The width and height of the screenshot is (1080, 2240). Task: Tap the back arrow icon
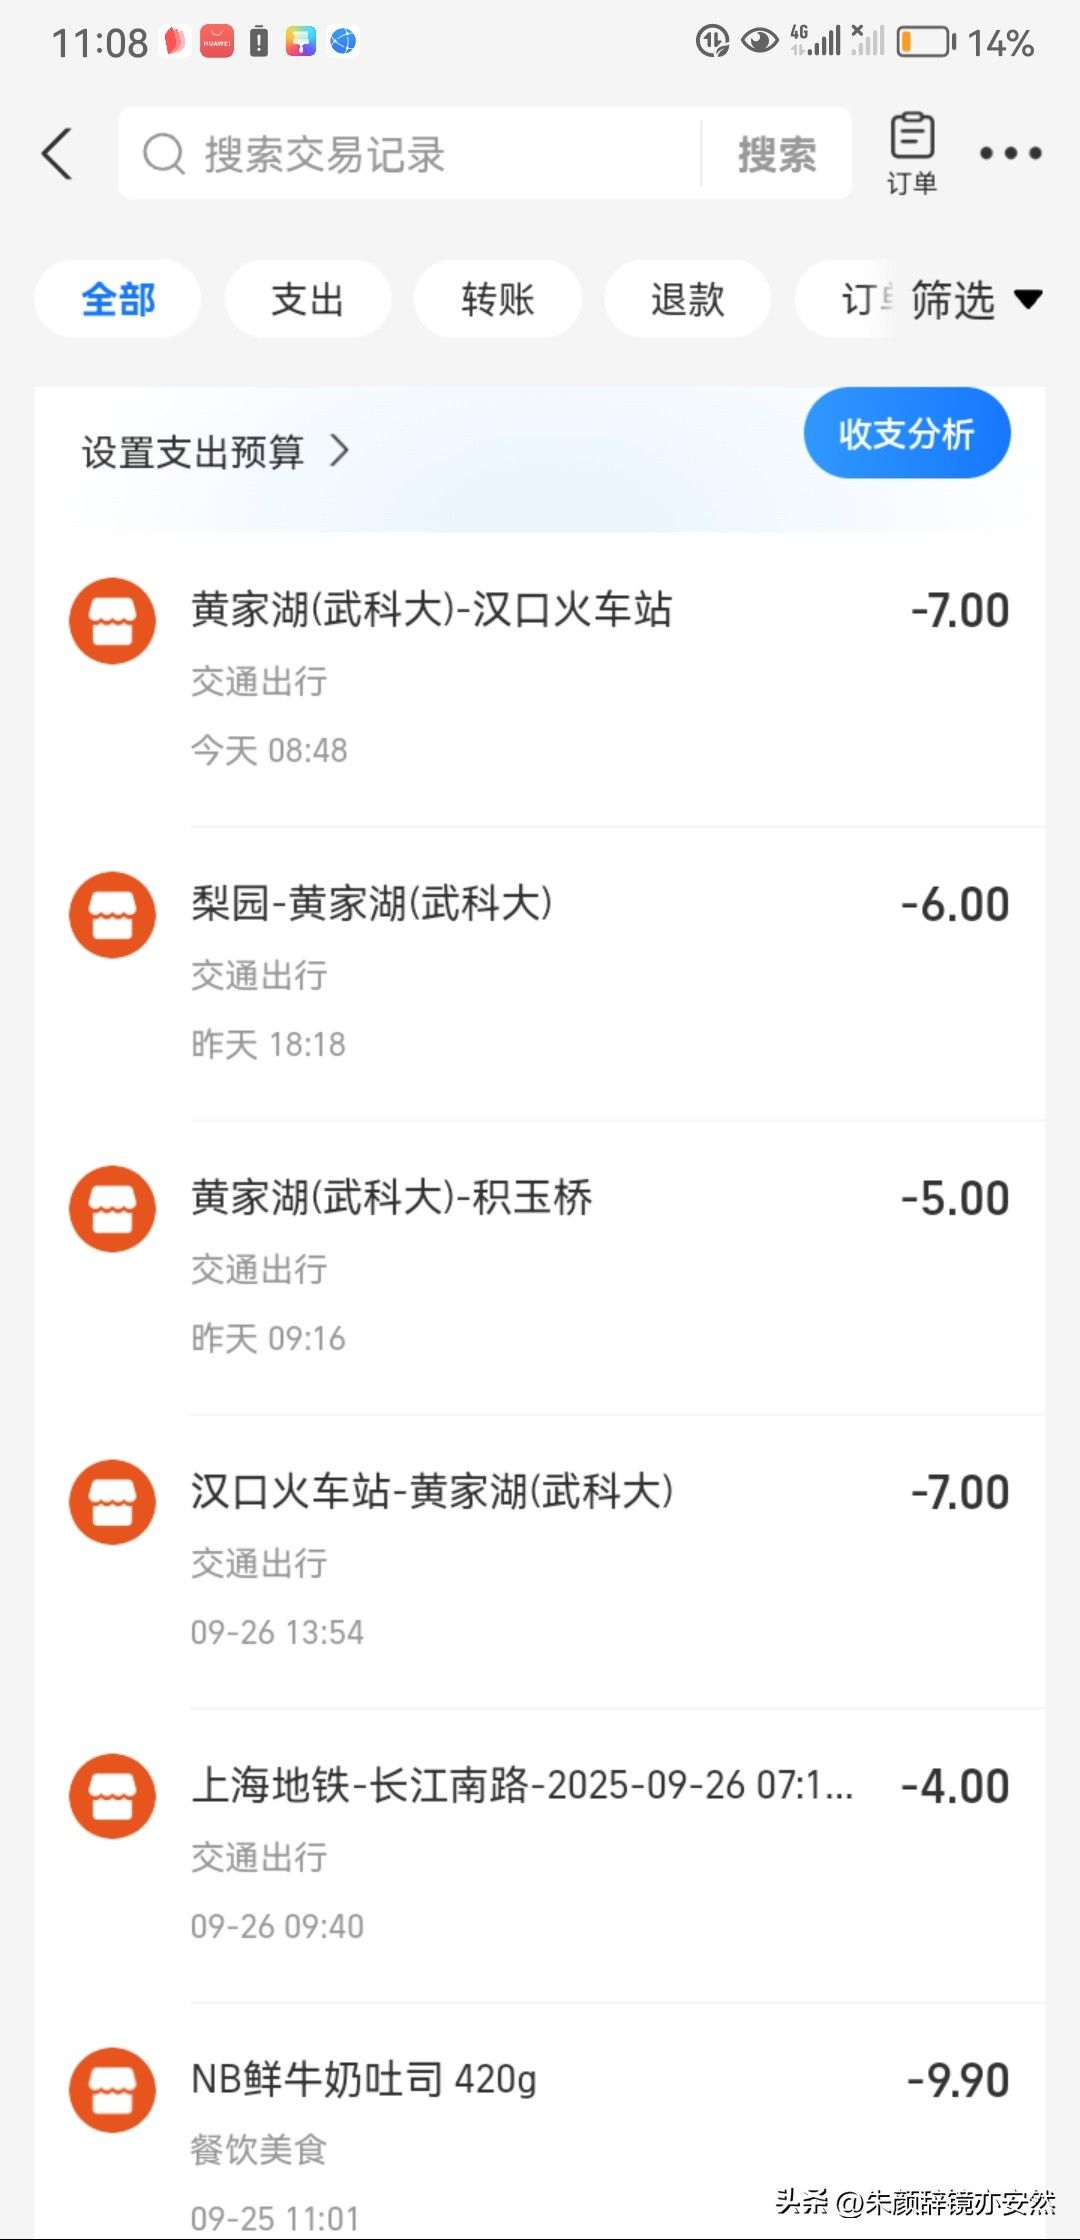58,154
